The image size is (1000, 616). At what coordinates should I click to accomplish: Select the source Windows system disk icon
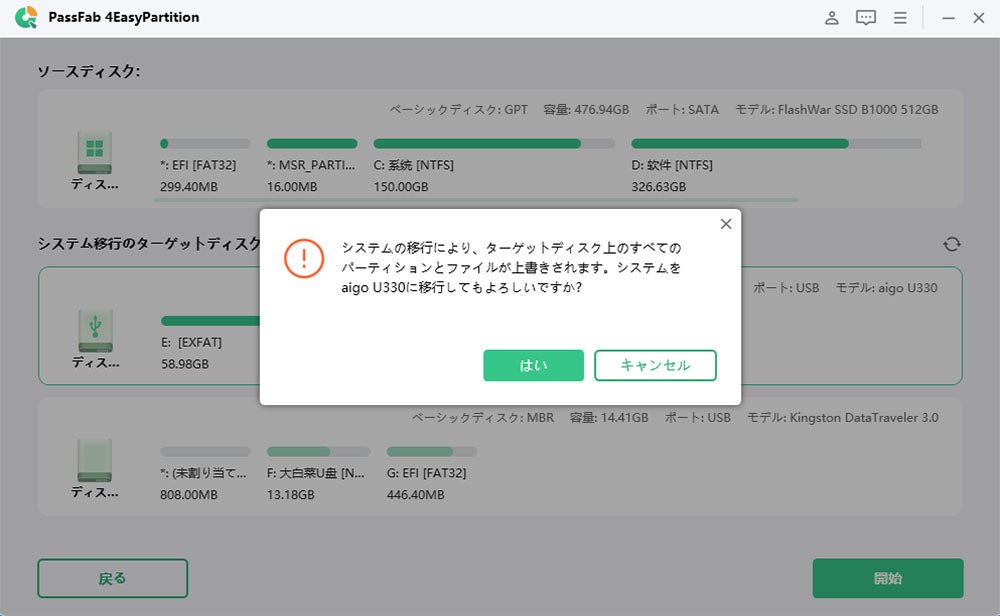[94, 152]
